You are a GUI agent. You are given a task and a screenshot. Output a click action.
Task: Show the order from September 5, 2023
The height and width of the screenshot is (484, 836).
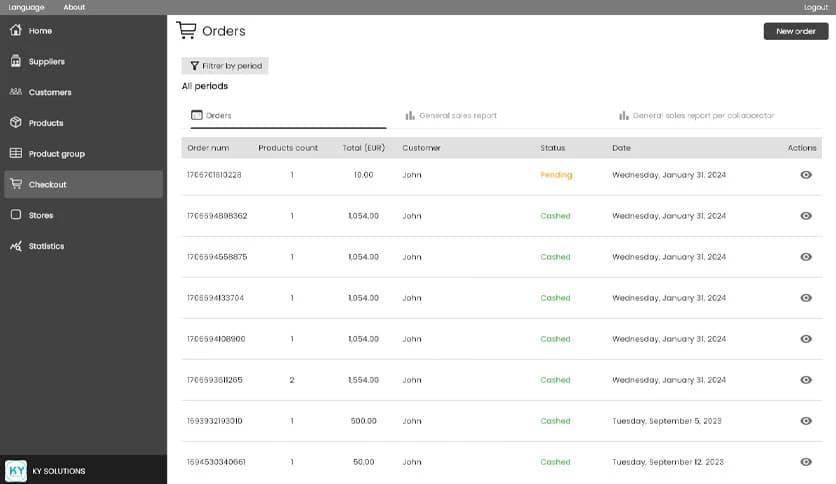(x=805, y=421)
